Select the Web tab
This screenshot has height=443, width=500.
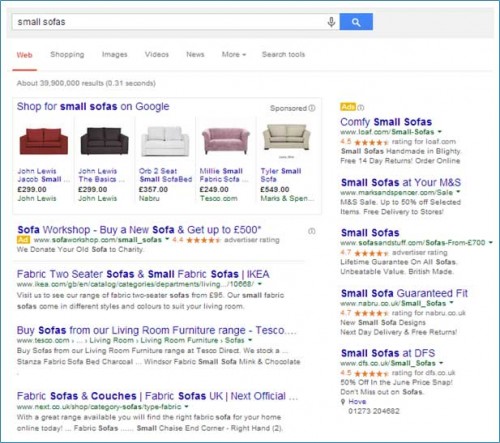(x=25, y=55)
